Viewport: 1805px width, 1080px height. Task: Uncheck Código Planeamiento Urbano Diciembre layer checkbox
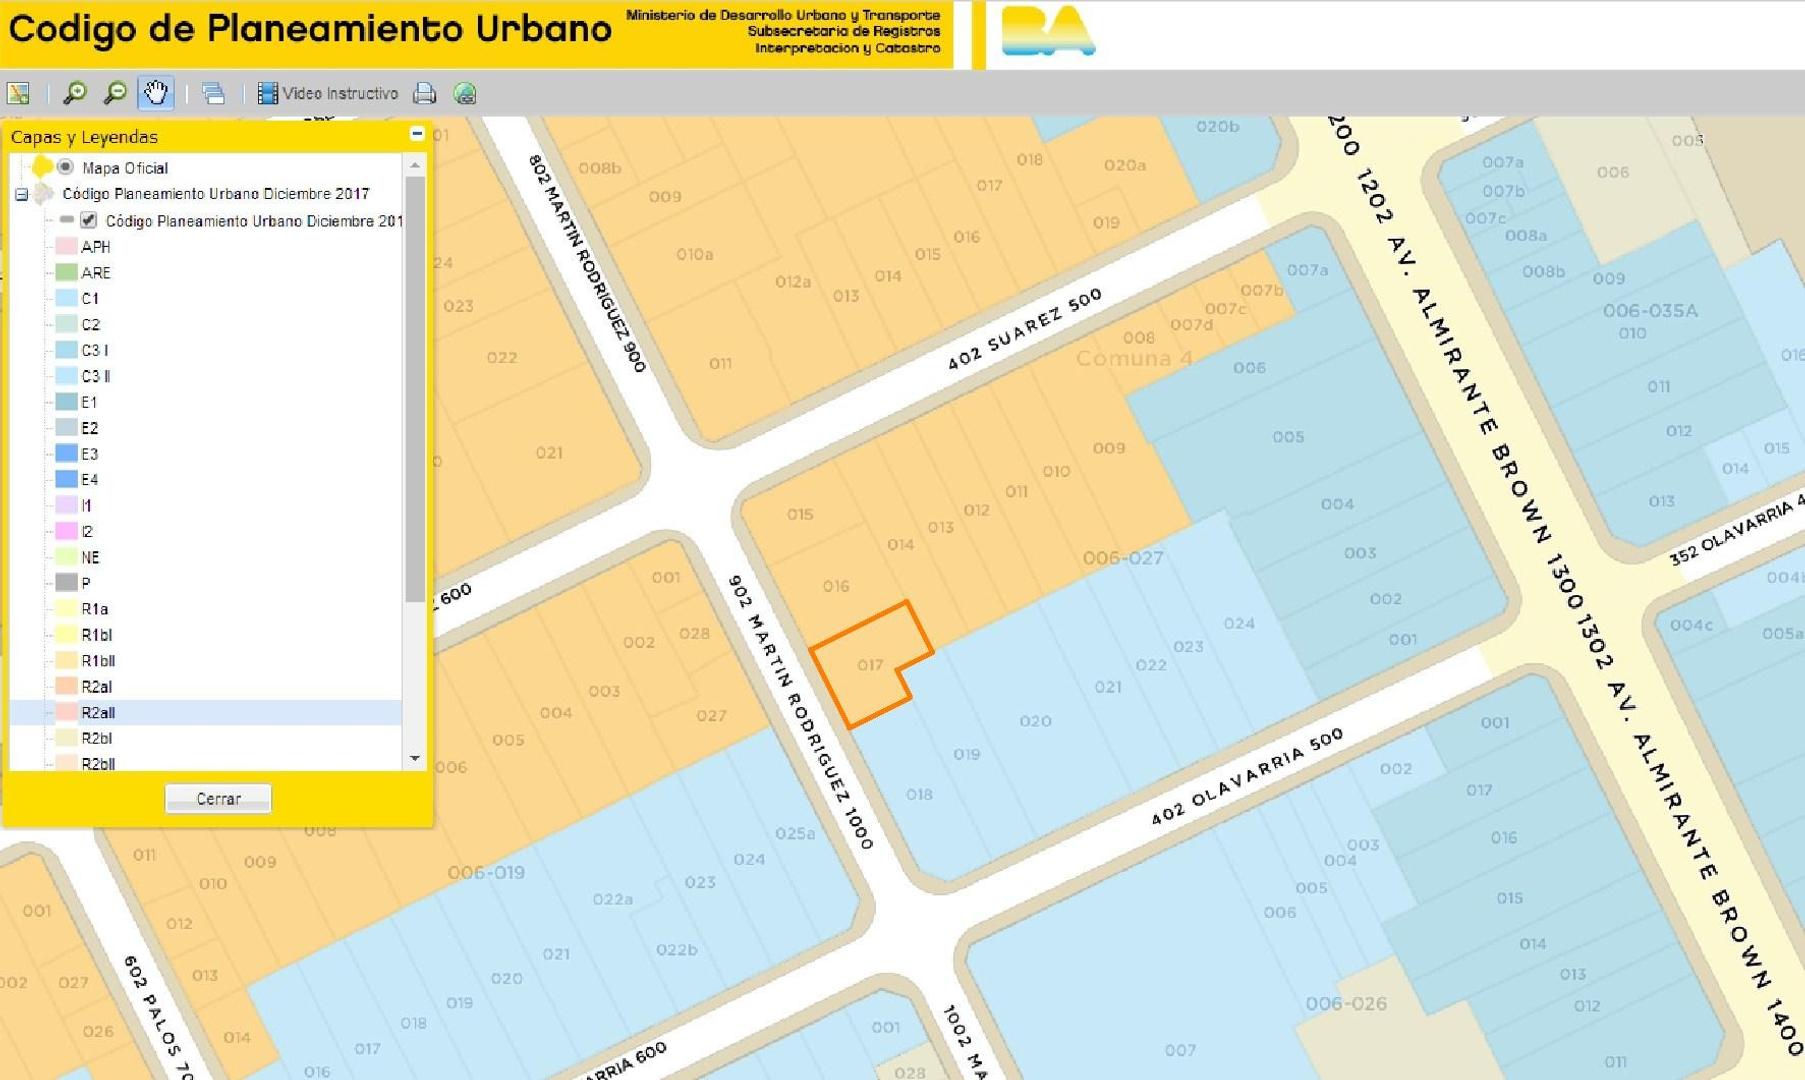pyautogui.click(x=89, y=220)
